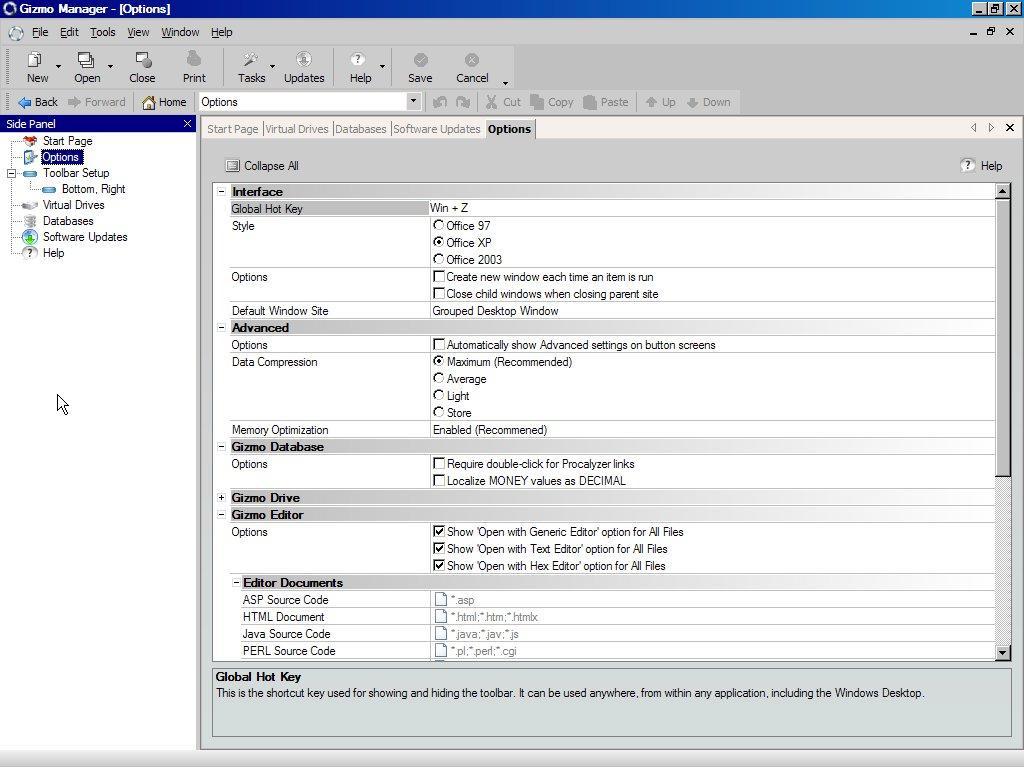This screenshot has width=1024, height=768.
Task: Open the Tools menu
Action: coord(102,32)
